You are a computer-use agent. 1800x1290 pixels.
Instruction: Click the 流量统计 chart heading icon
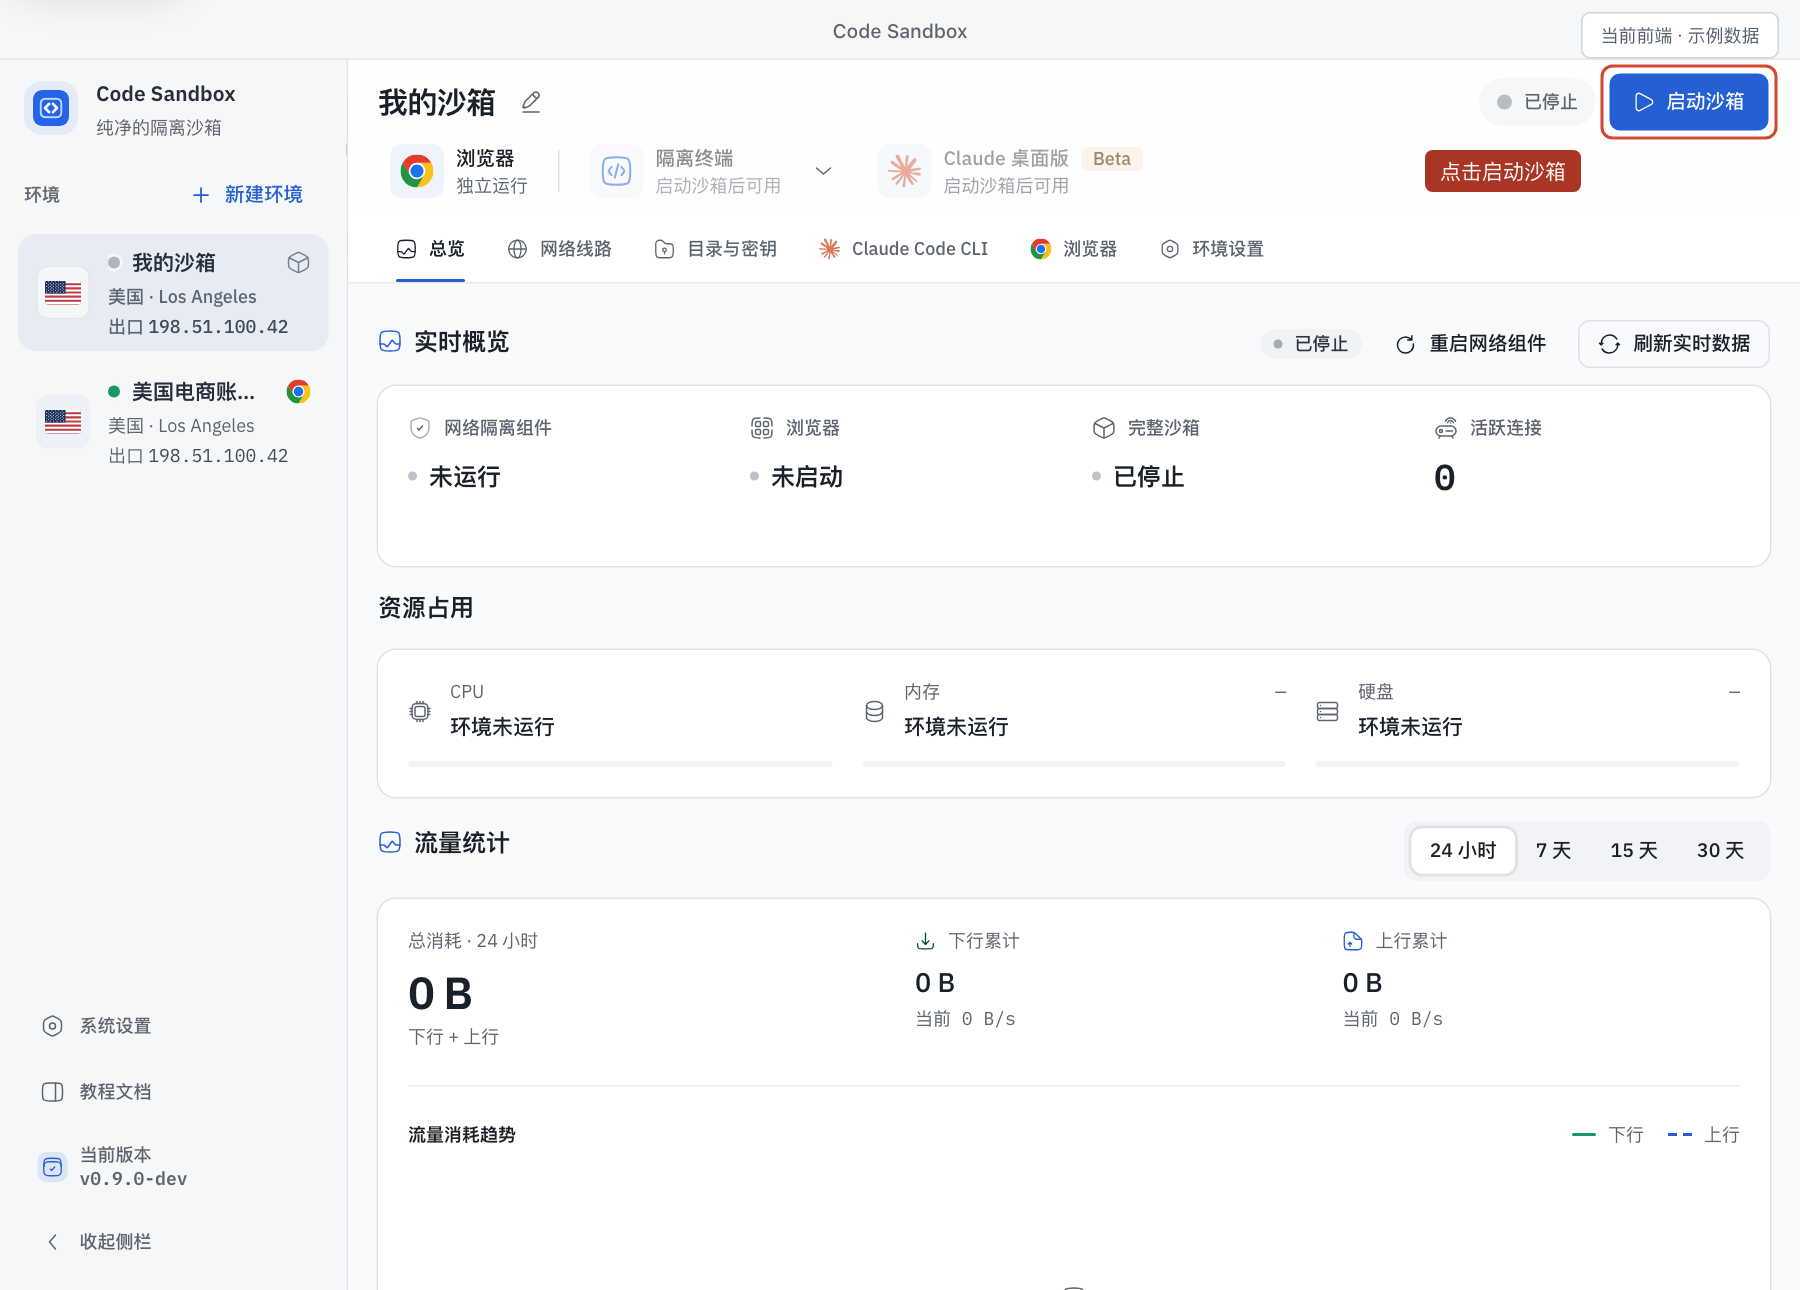tap(390, 842)
